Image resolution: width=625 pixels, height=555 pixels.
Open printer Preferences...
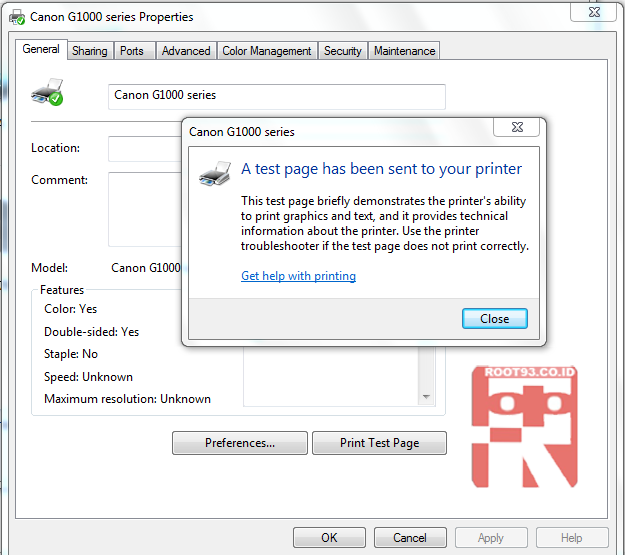(240, 443)
